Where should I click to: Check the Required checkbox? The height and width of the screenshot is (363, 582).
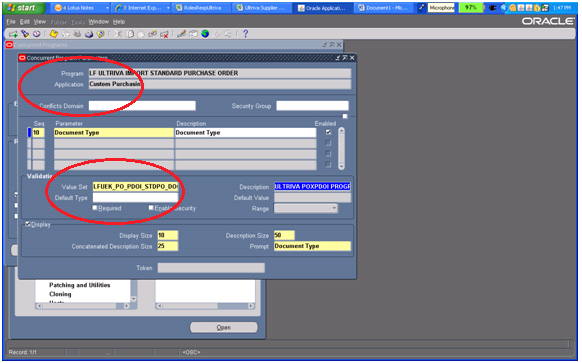point(95,208)
